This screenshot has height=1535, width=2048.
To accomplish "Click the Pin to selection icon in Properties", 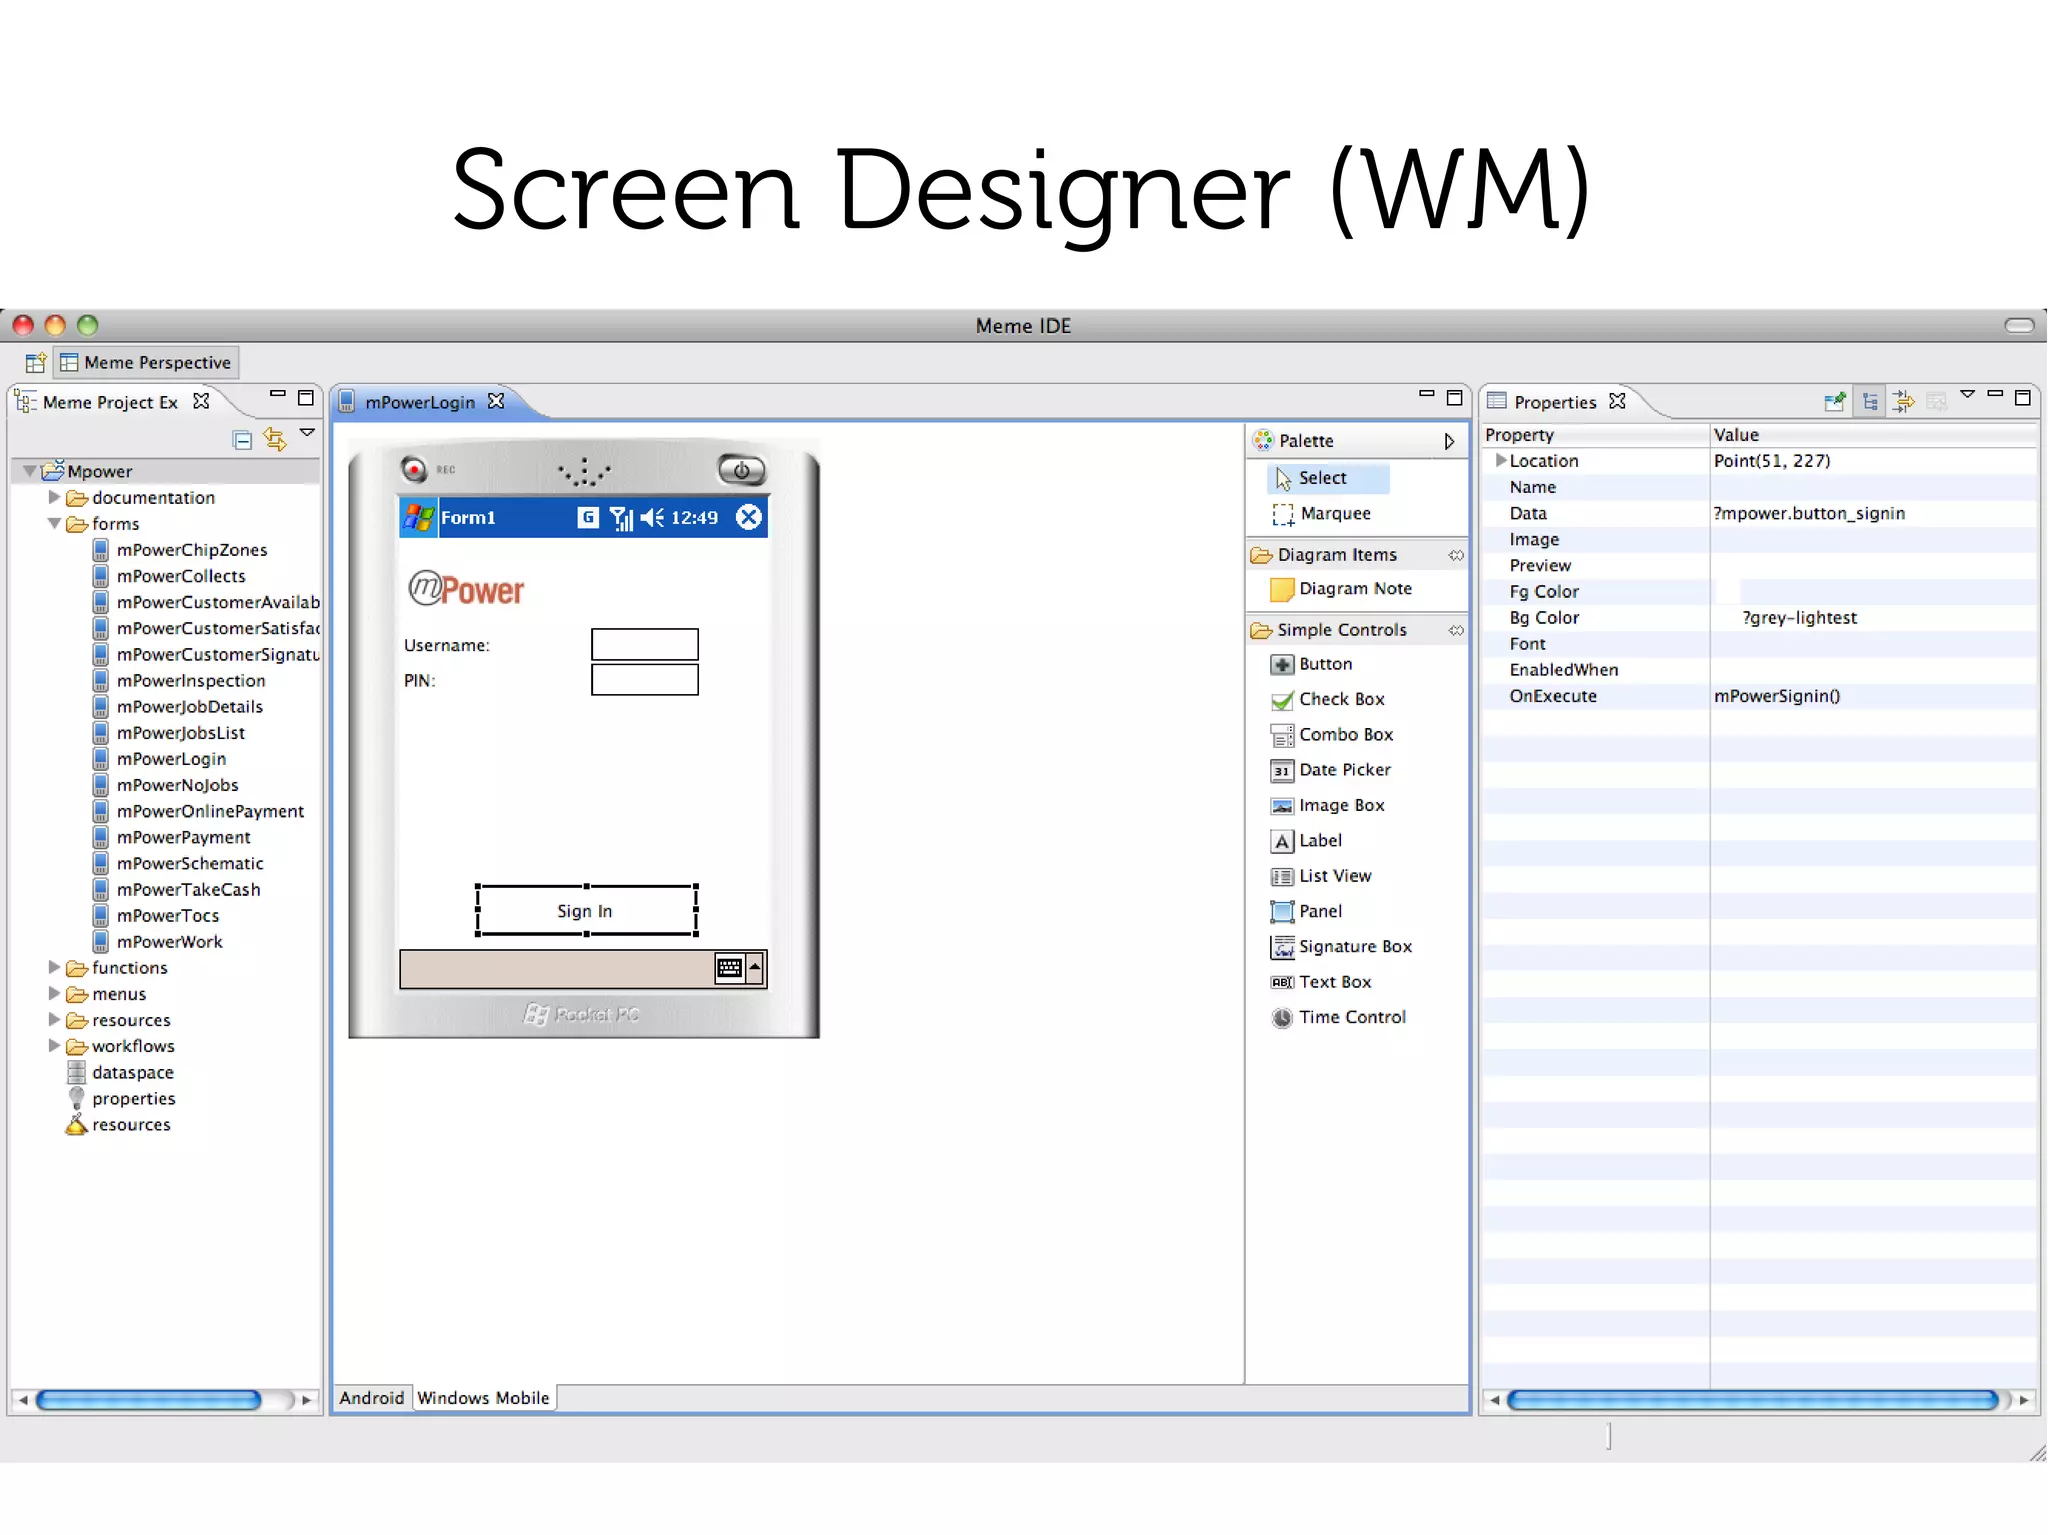I will coord(1835,401).
